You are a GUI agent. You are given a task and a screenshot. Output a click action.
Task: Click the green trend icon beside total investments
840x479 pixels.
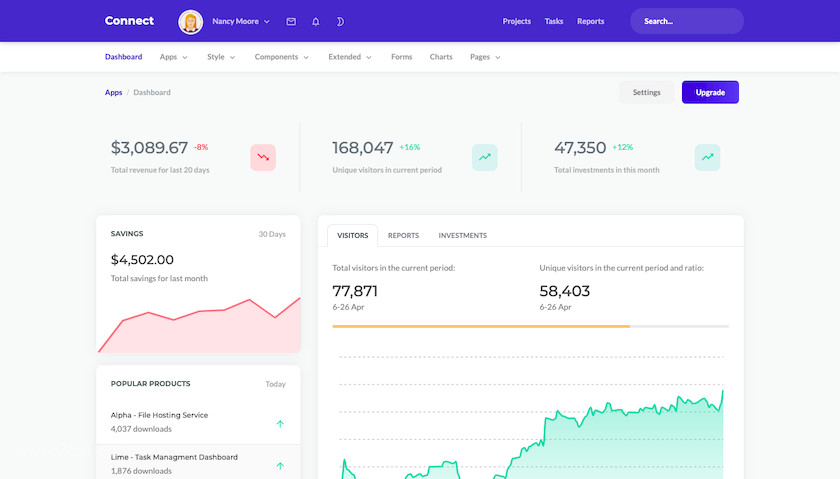tap(708, 158)
